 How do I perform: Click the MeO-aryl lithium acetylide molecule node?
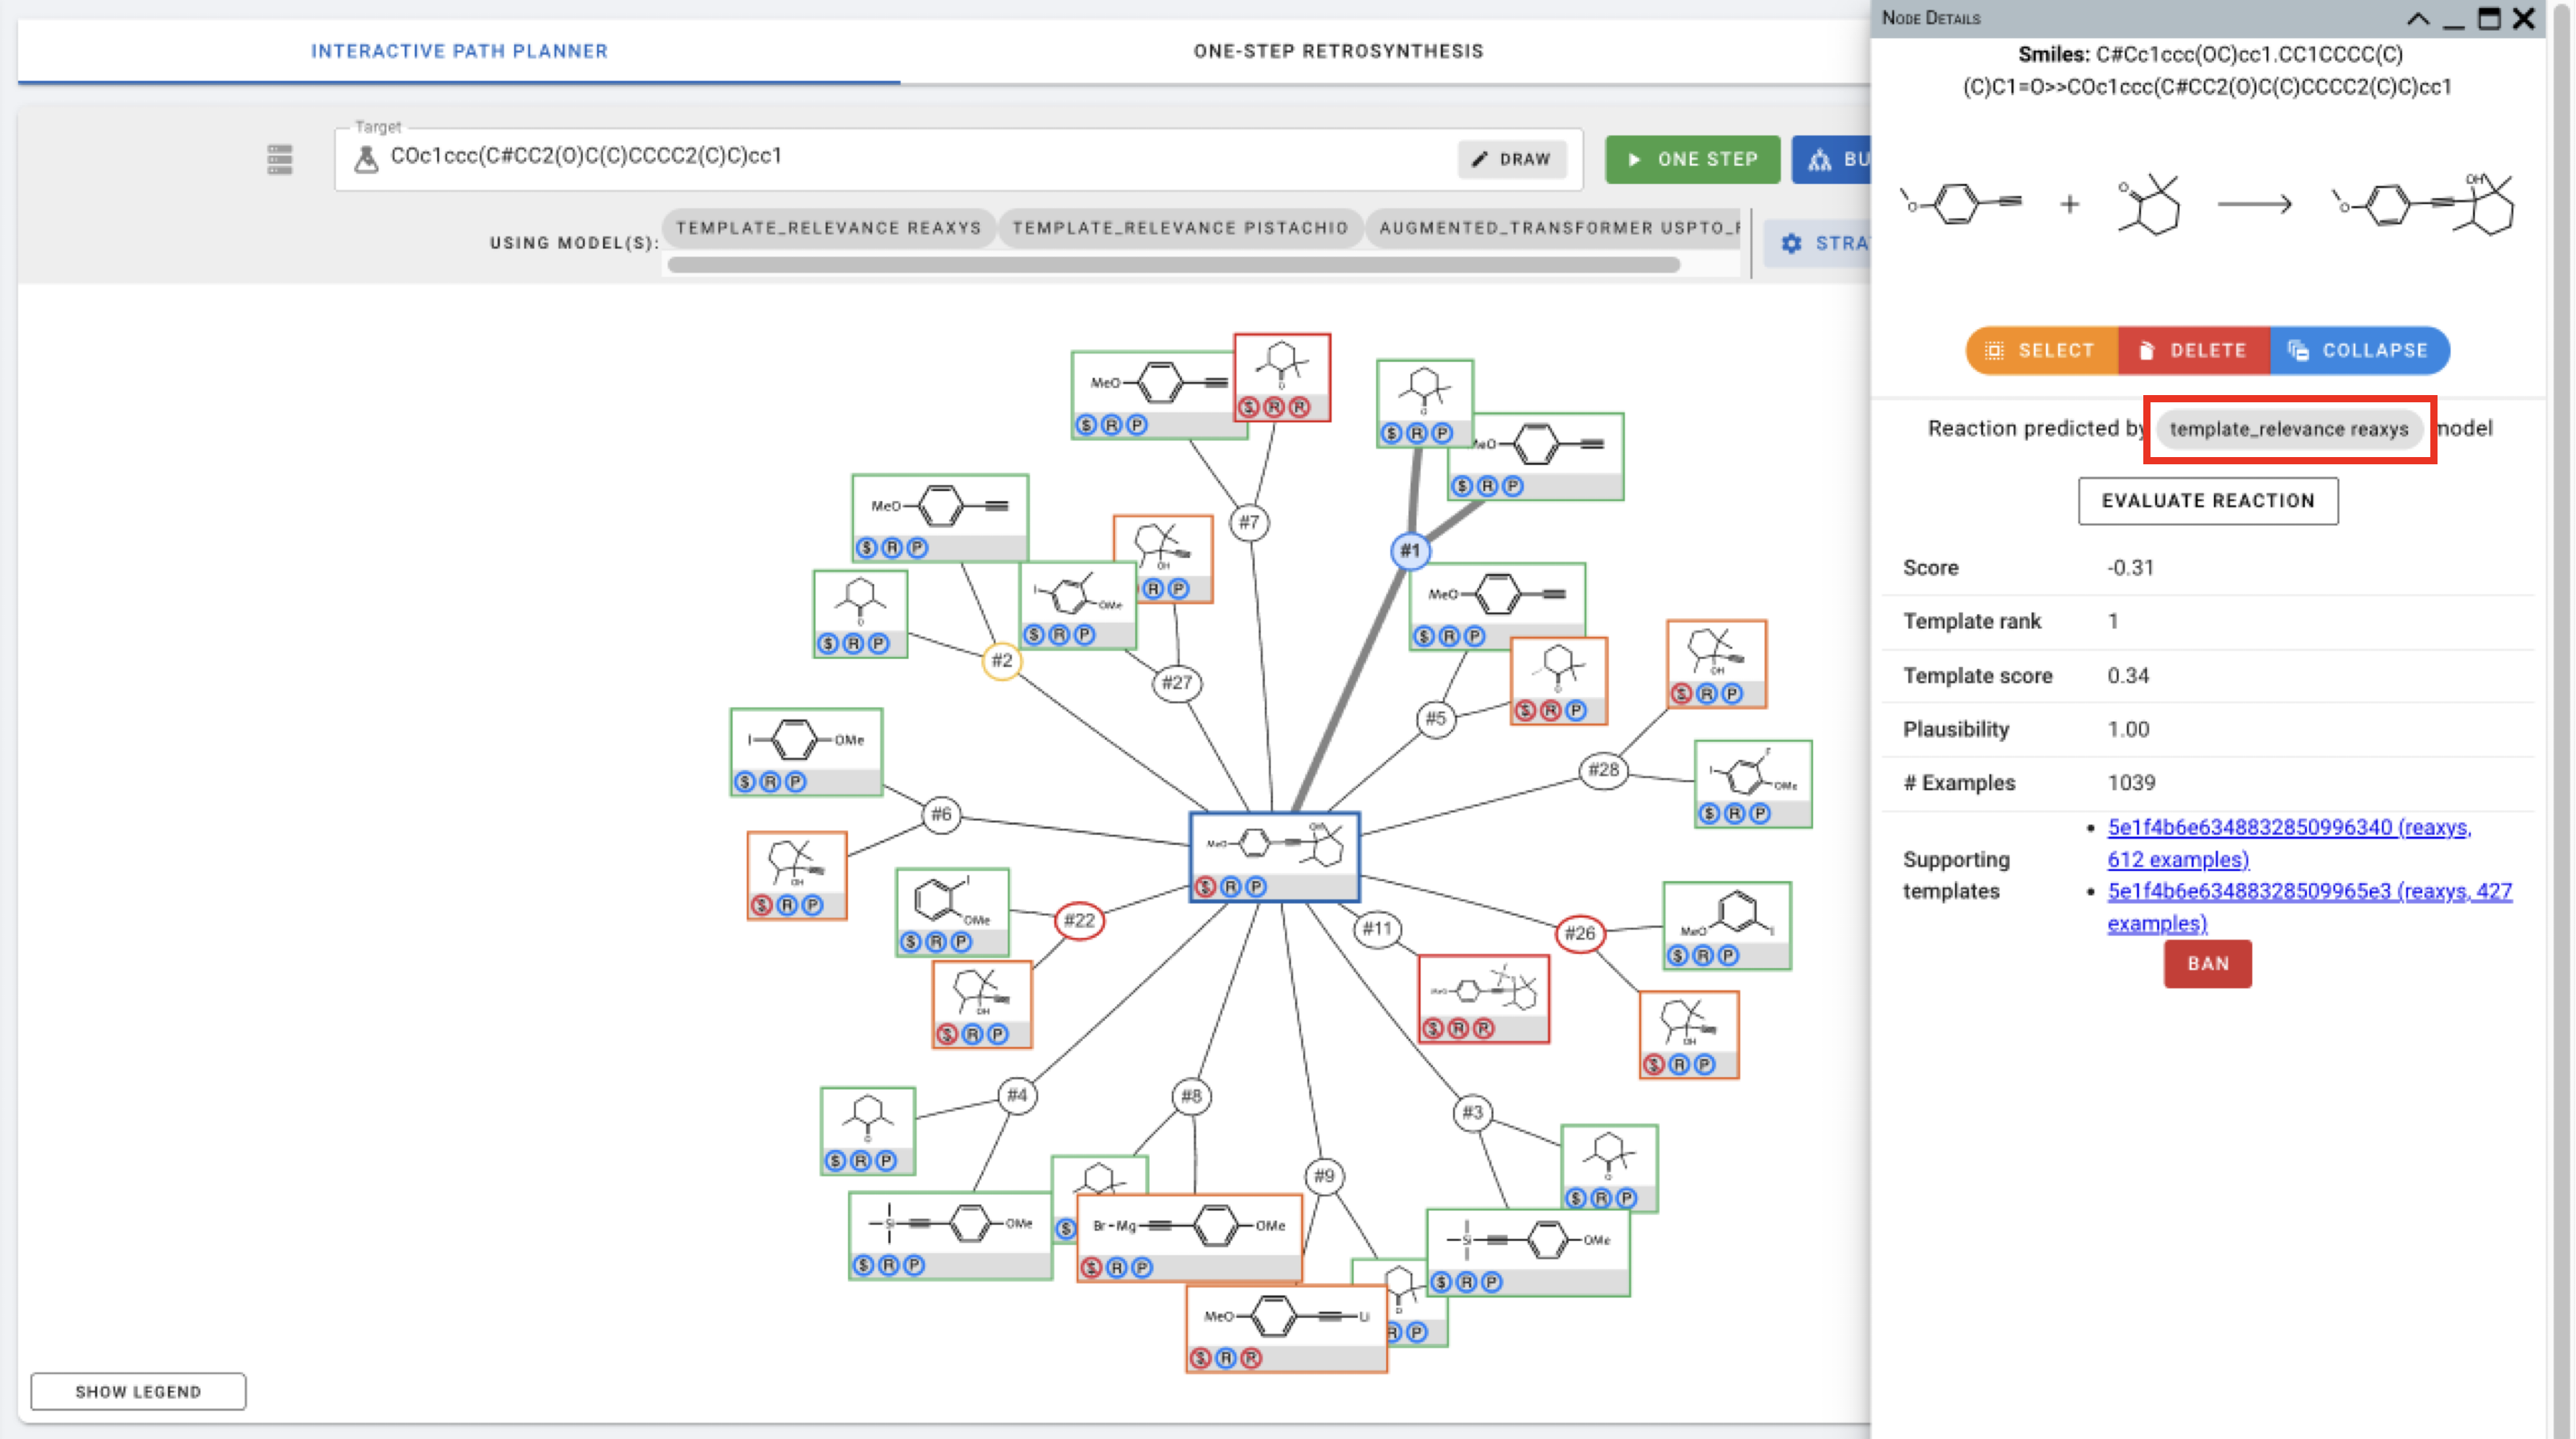(1286, 1328)
